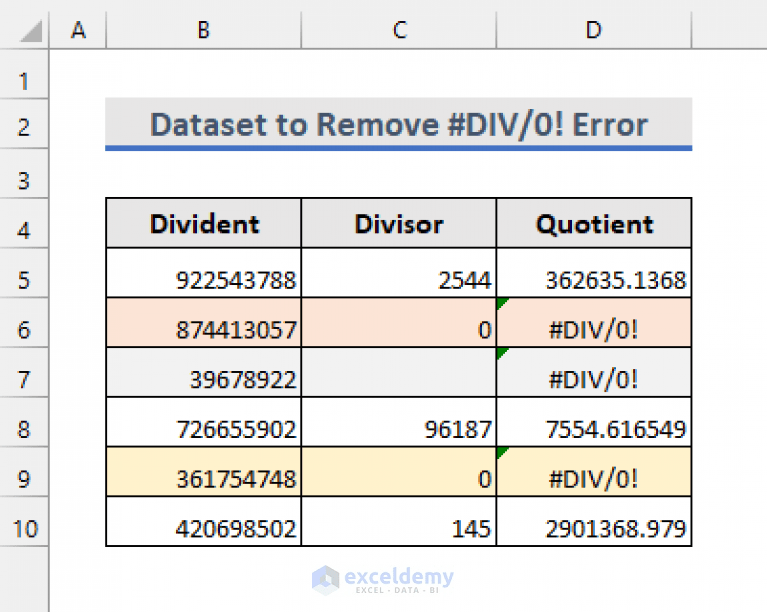Select row 5 header

coord(24,273)
